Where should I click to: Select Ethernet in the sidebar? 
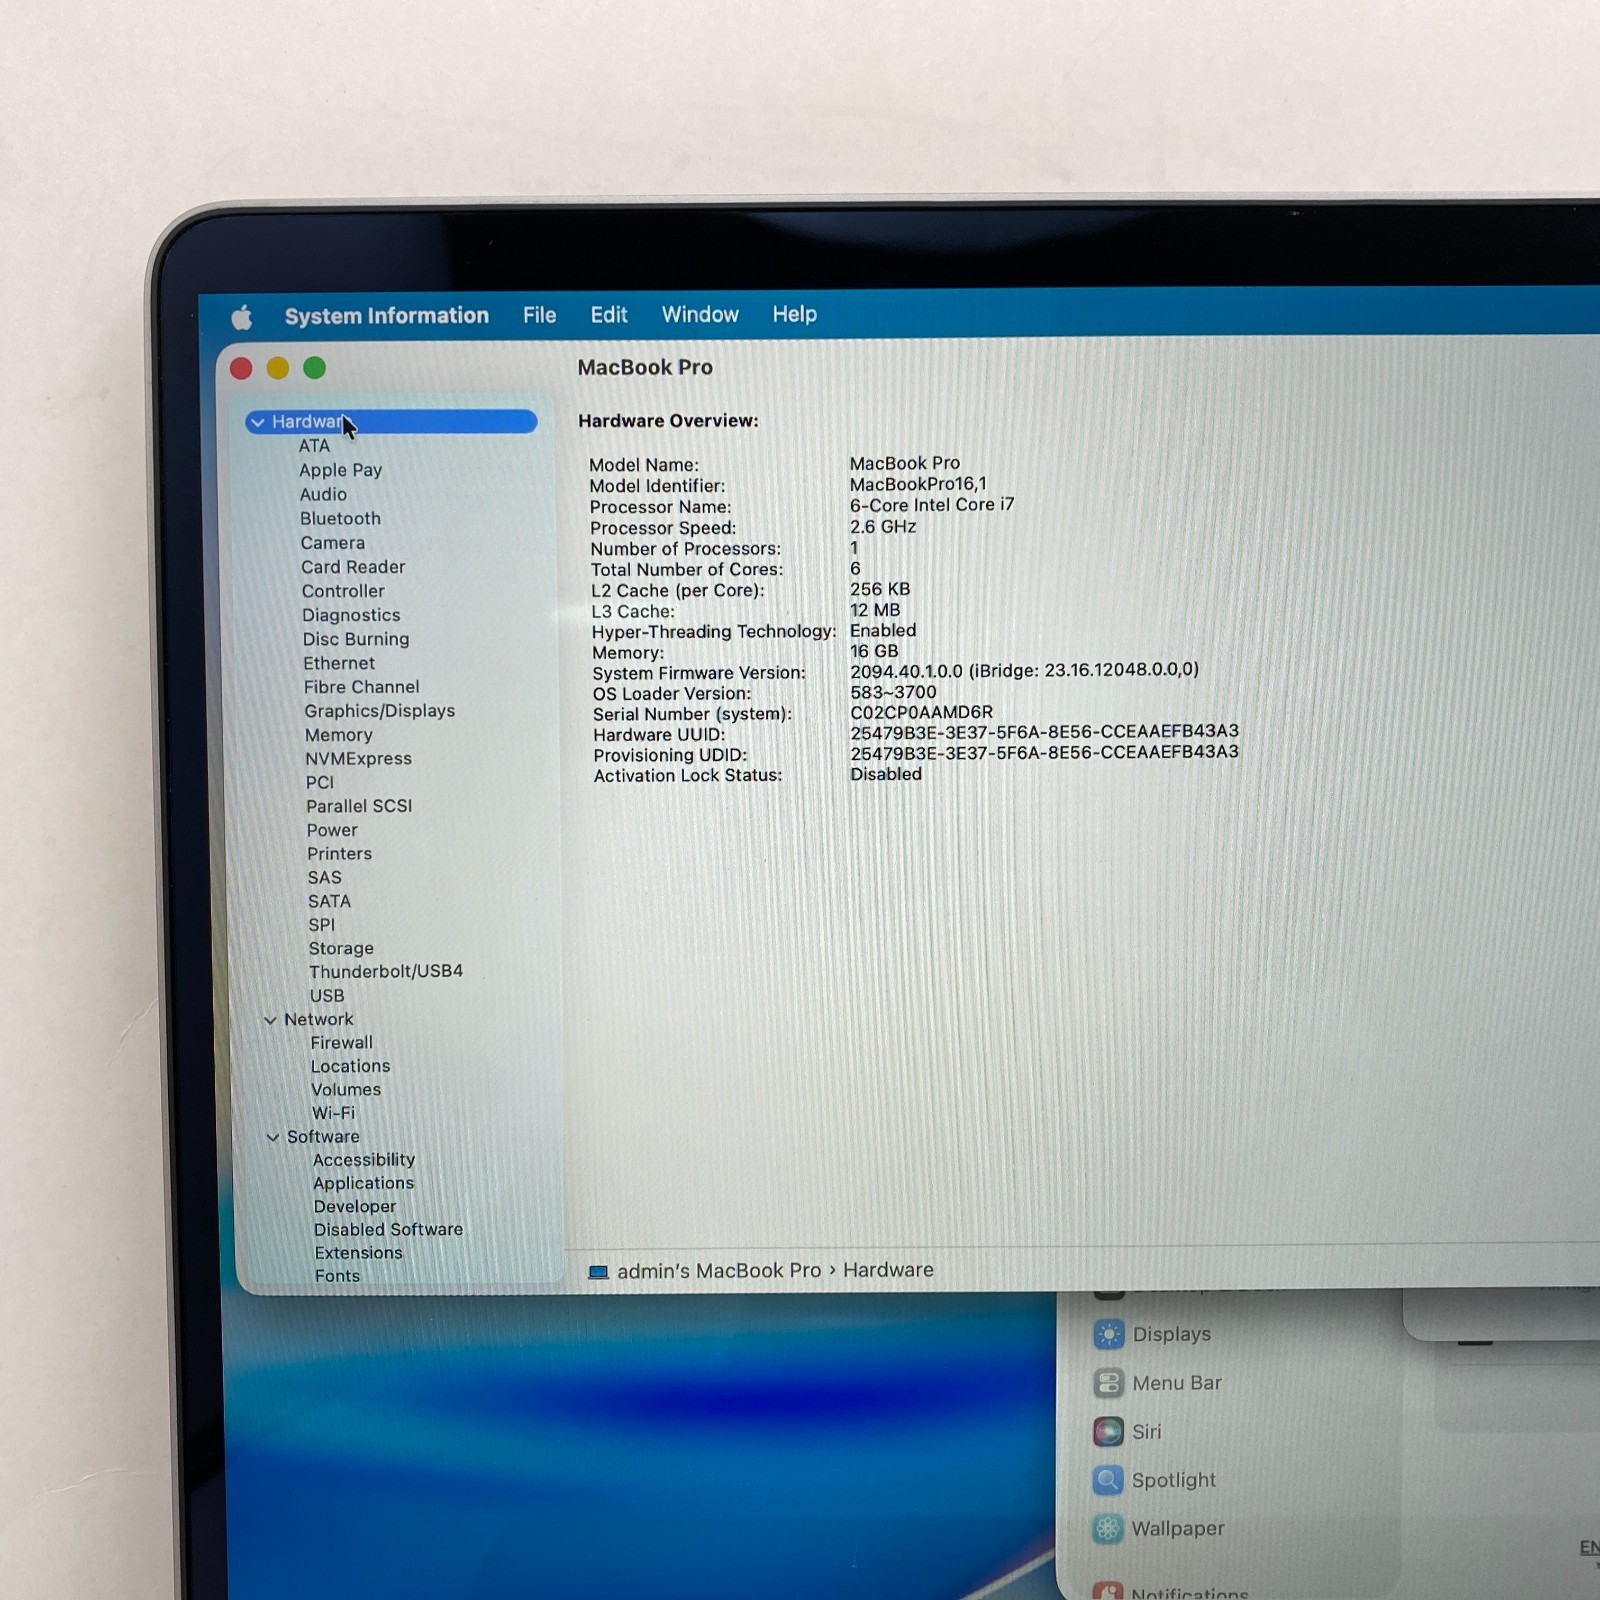[339, 663]
